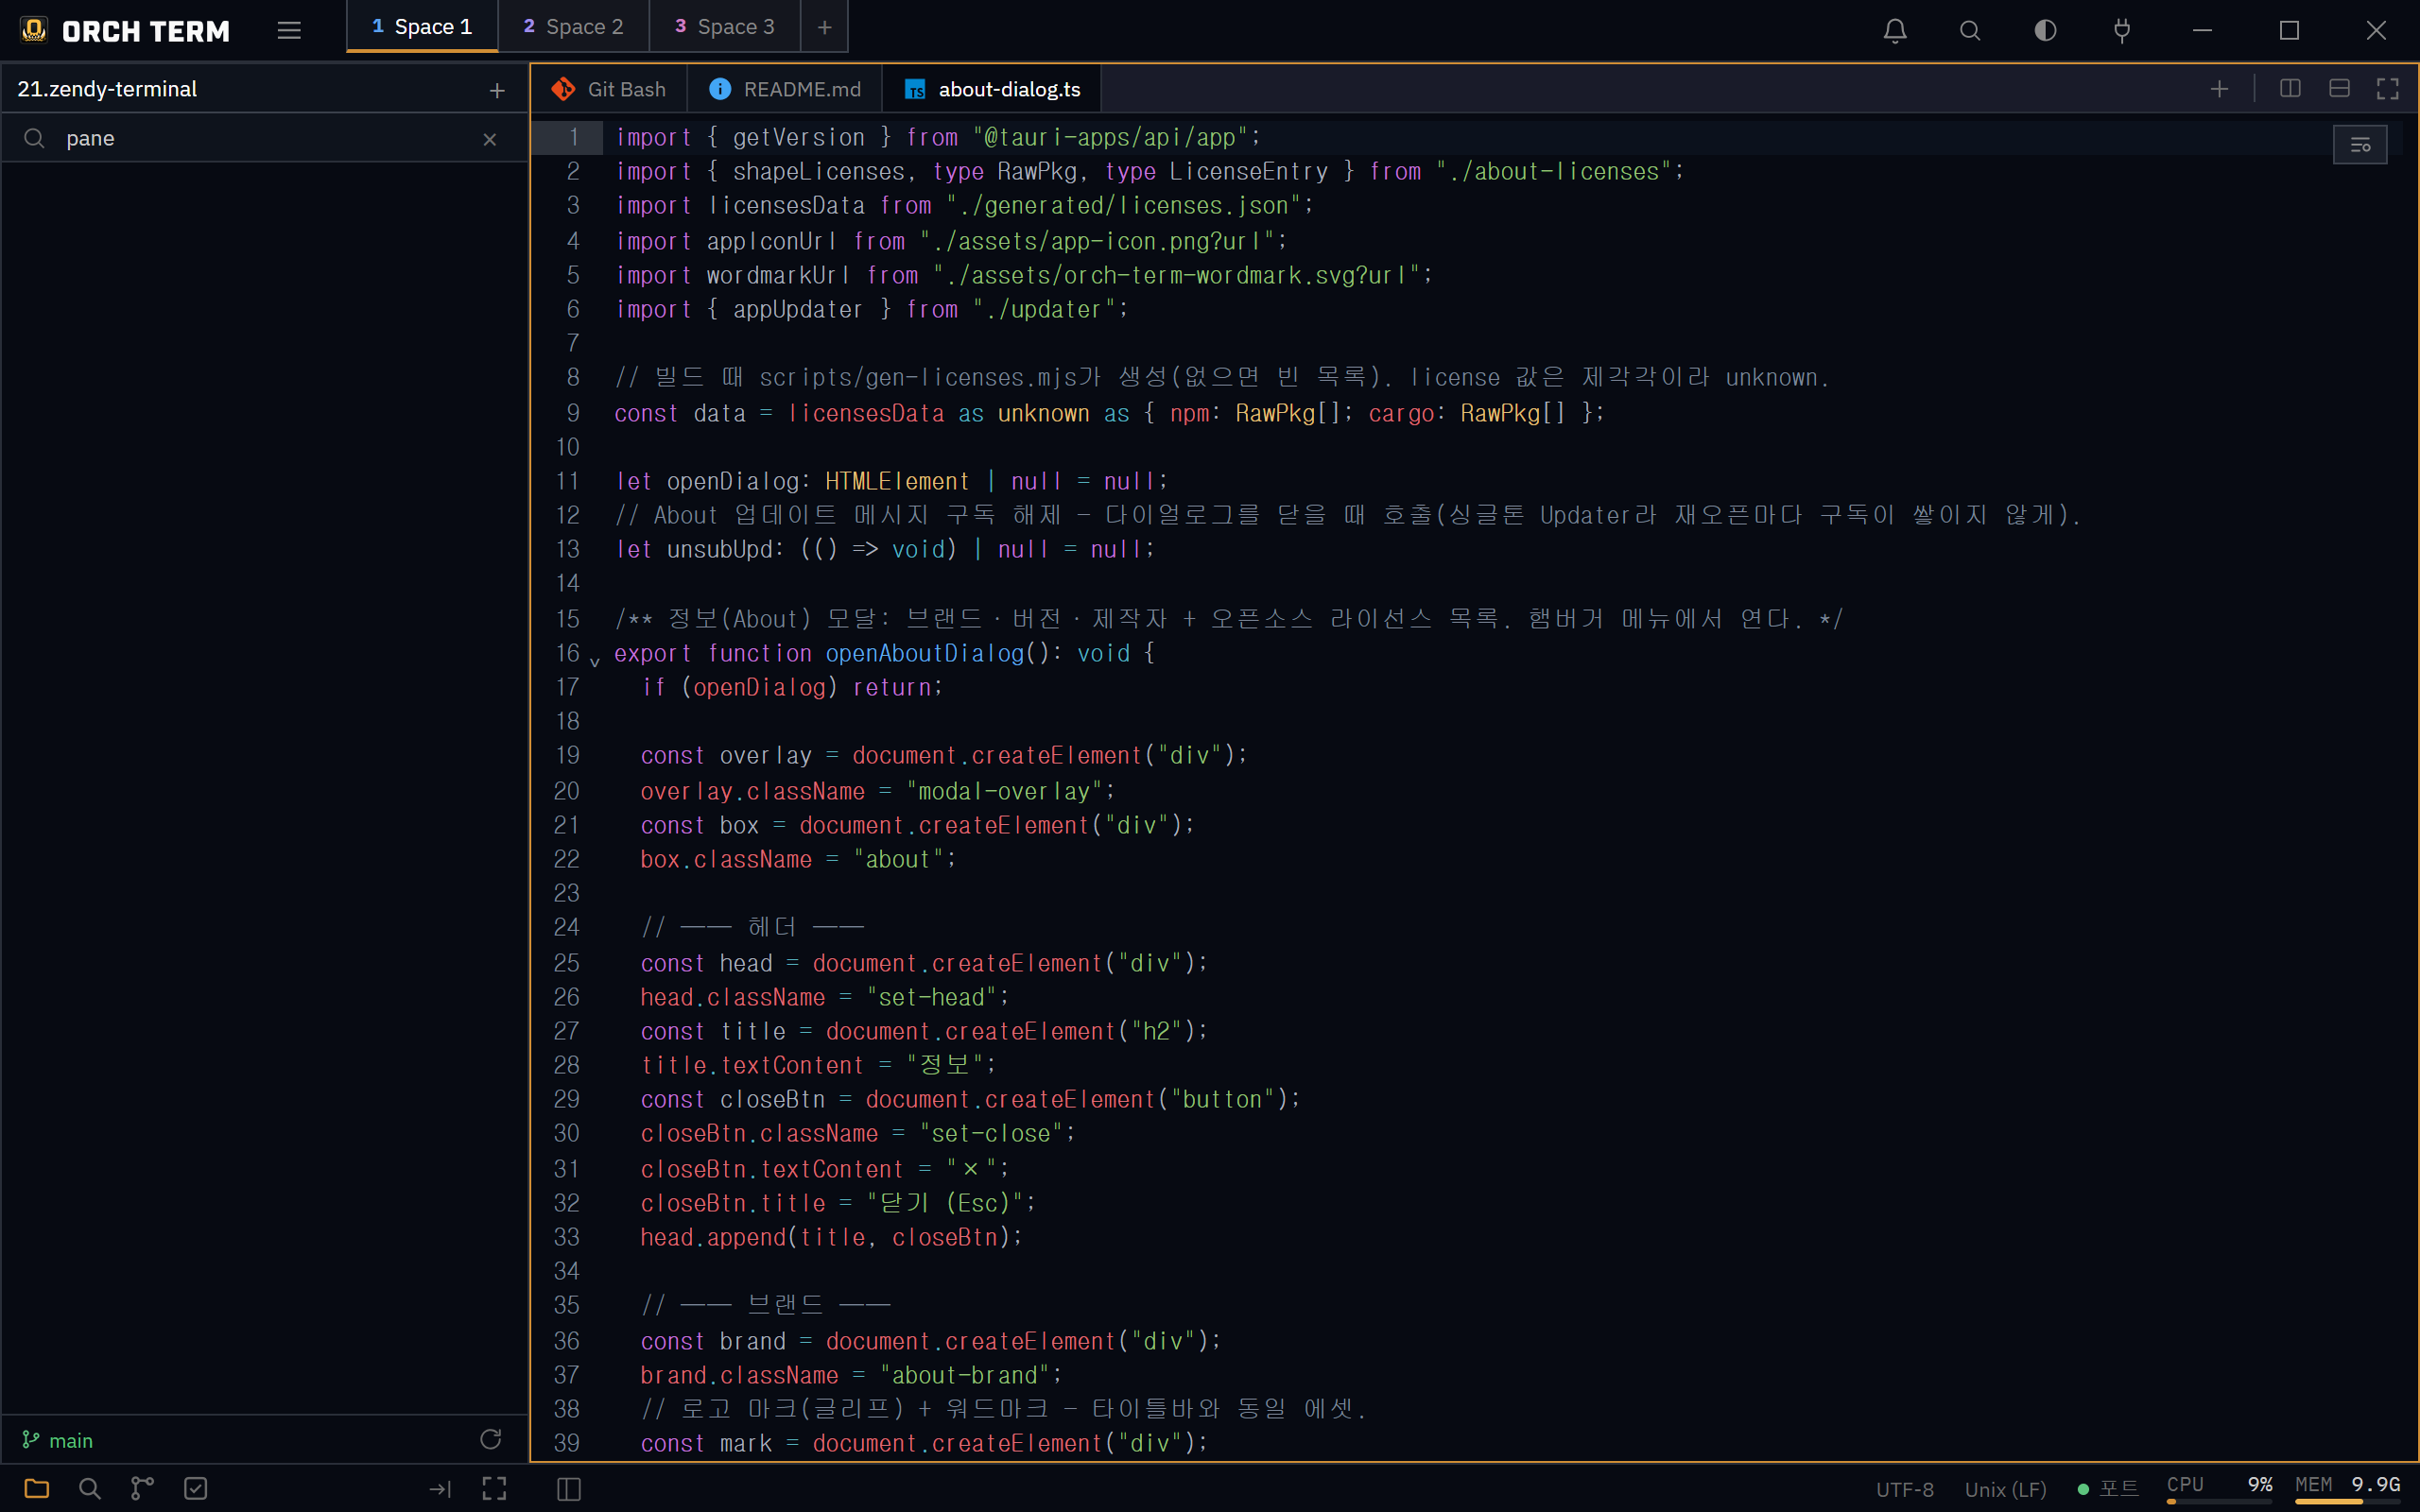
Task: Open the checklist tasks icon
Action: coord(196,1488)
